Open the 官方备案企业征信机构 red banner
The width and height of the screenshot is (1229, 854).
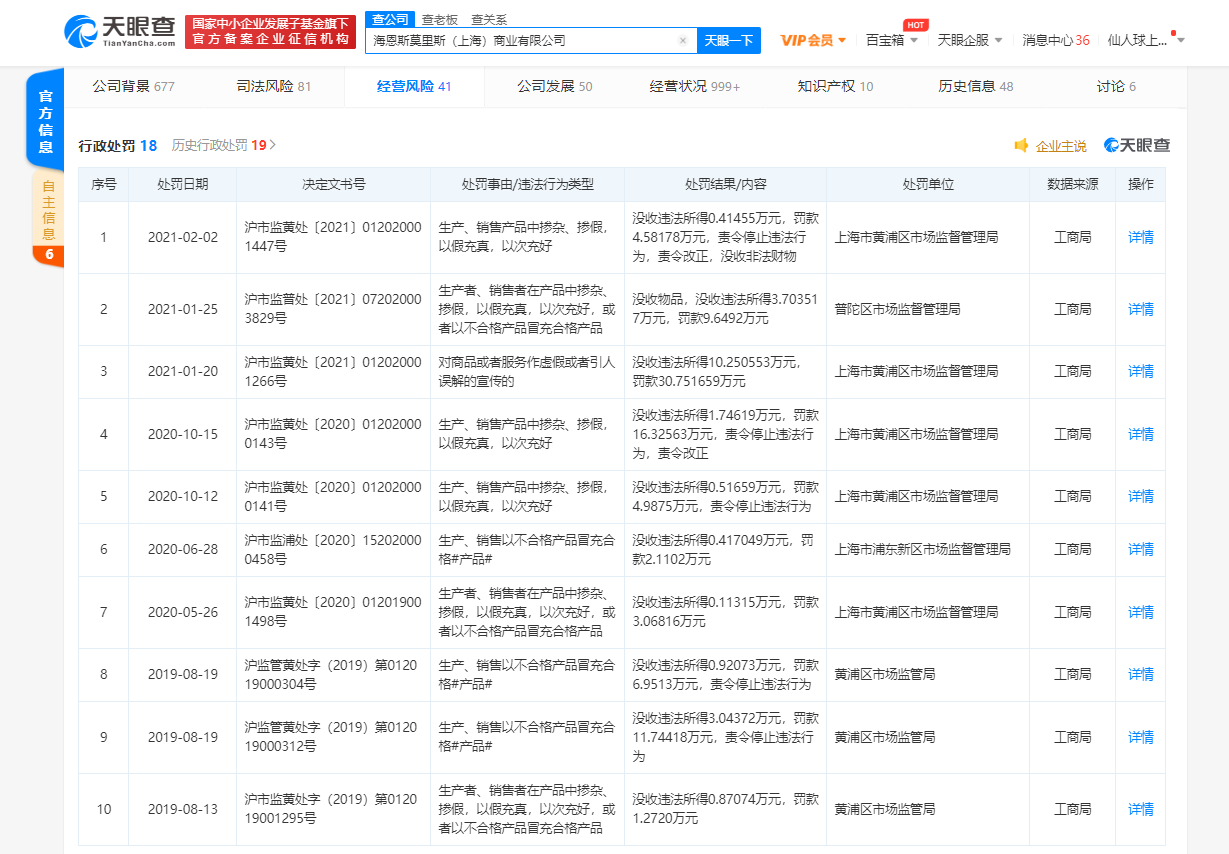(x=270, y=32)
